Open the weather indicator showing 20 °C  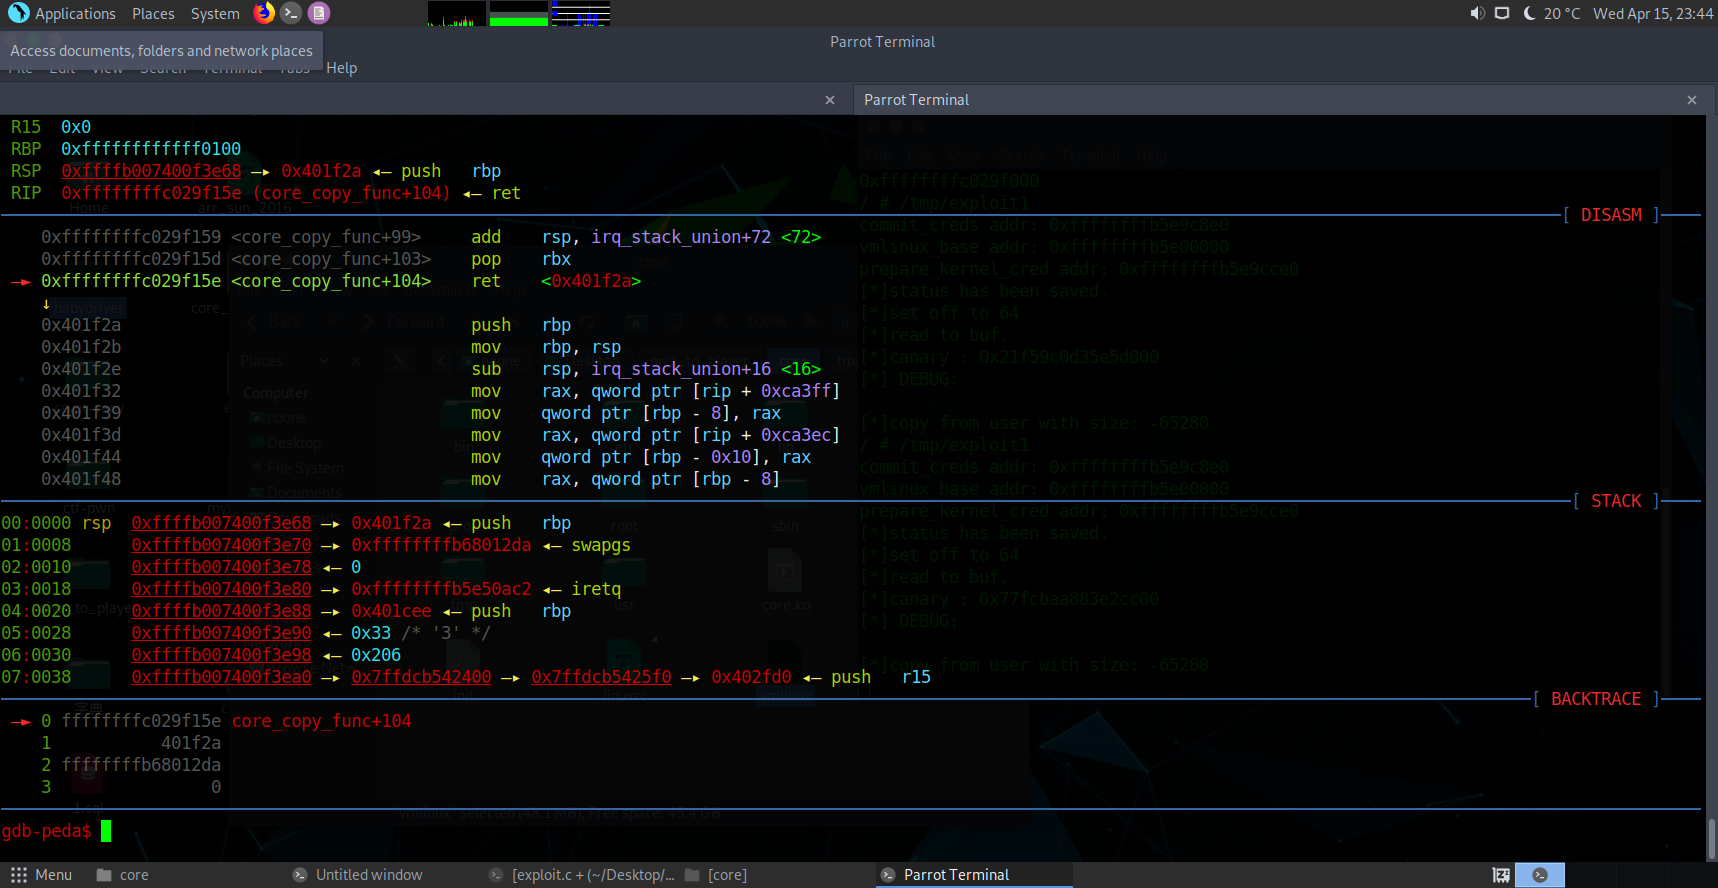(1551, 13)
